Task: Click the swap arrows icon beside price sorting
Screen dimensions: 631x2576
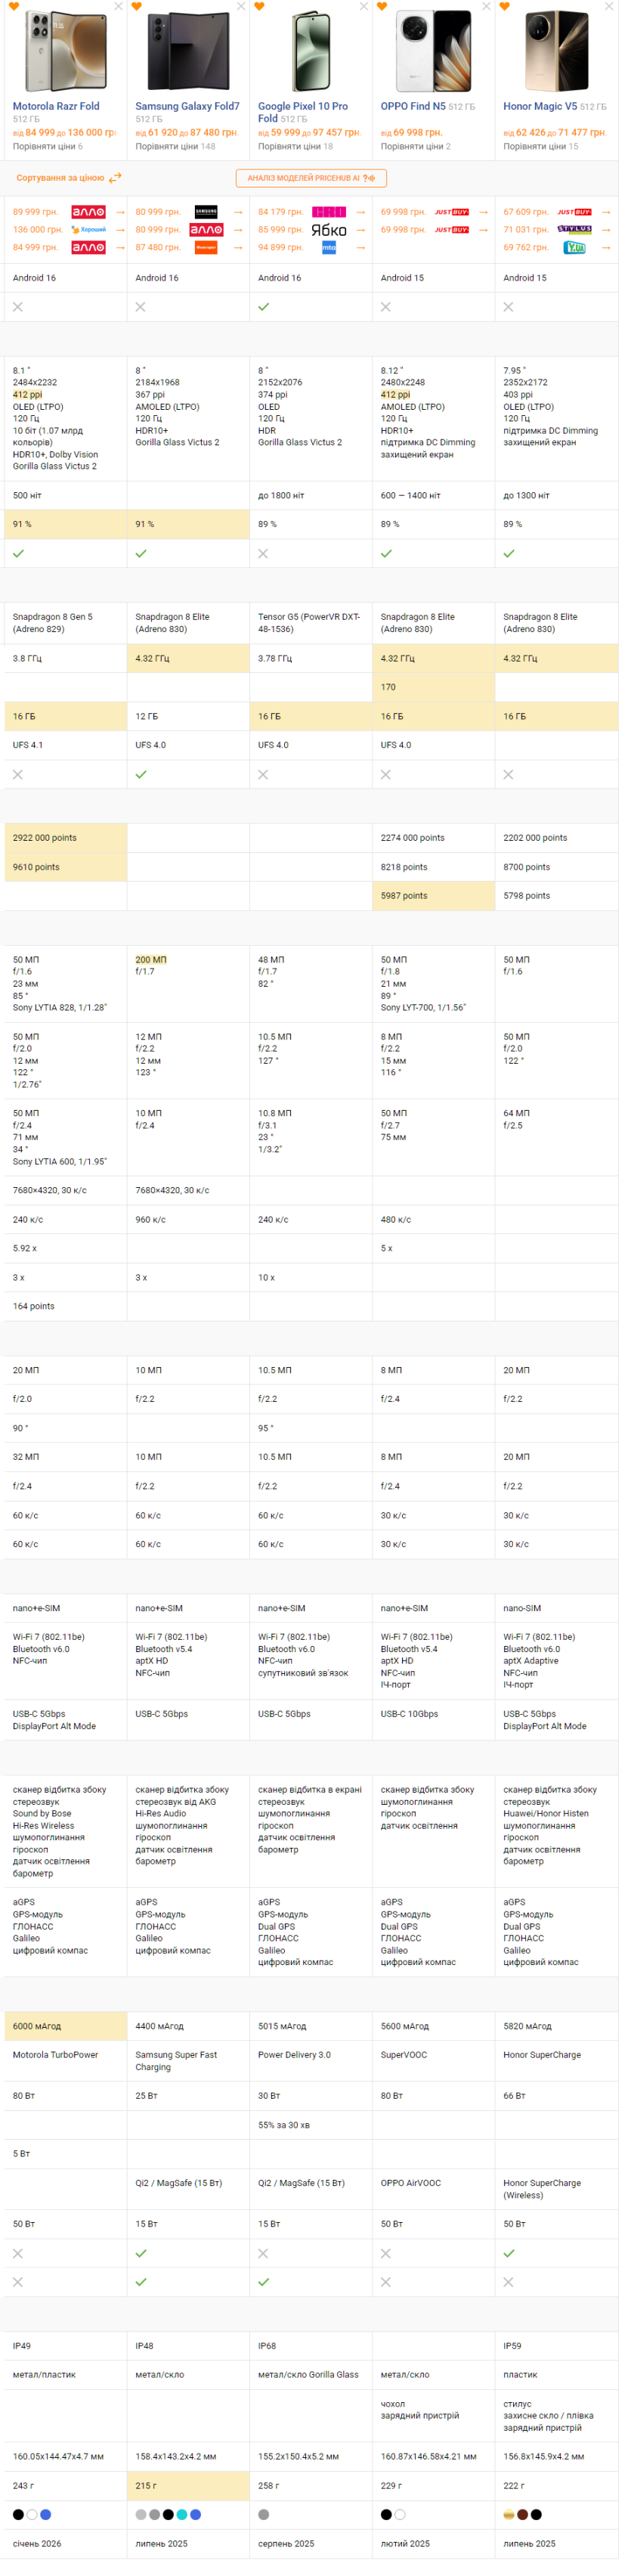Action: (115, 177)
